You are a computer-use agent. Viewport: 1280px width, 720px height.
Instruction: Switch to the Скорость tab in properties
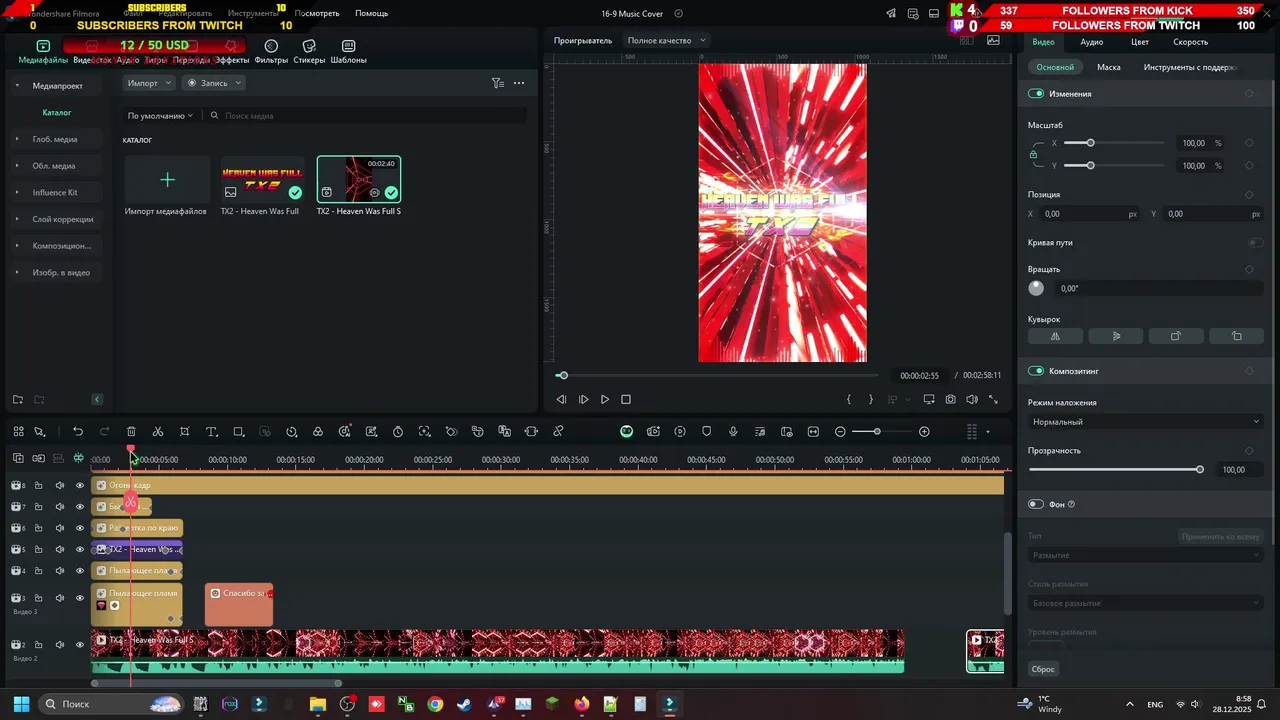[1190, 42]
